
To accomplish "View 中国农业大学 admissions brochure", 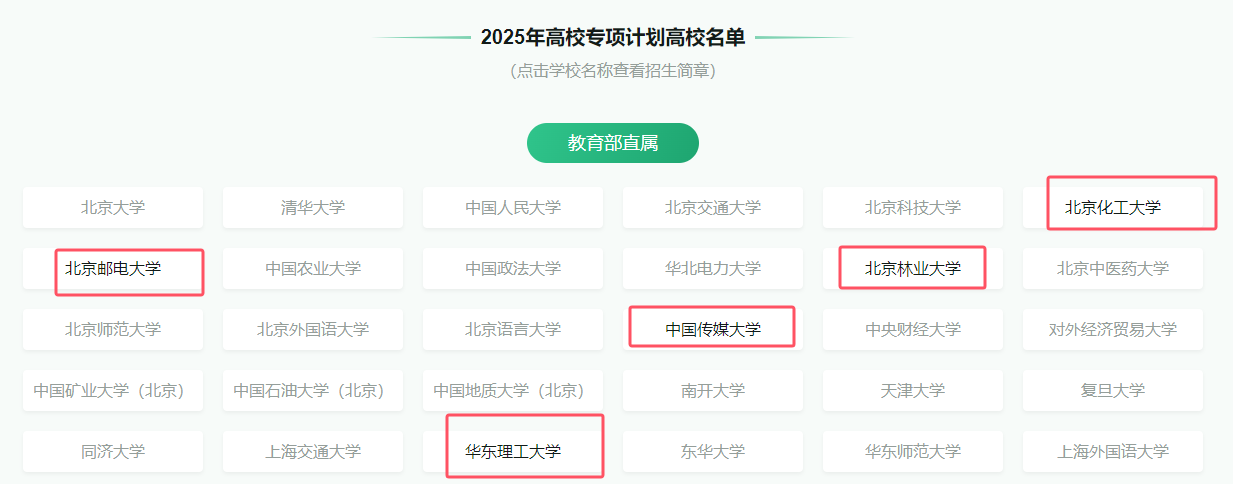I will coord(313,269).
